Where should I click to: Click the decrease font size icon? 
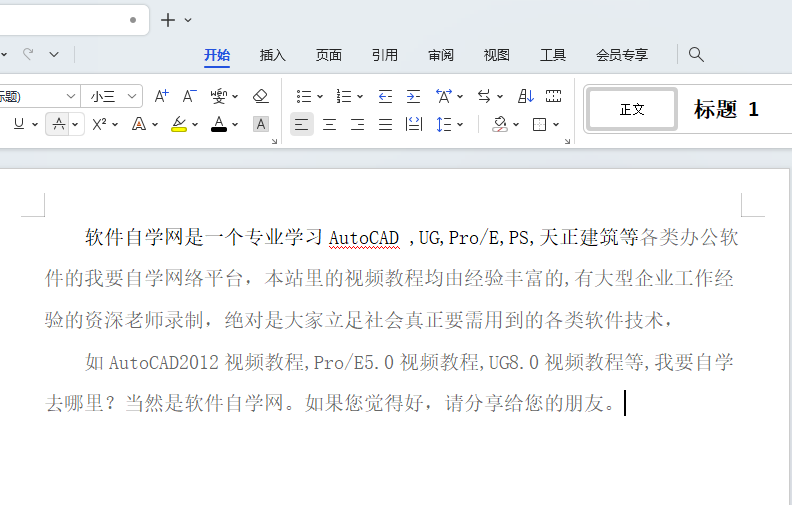[x=189, y=96]
